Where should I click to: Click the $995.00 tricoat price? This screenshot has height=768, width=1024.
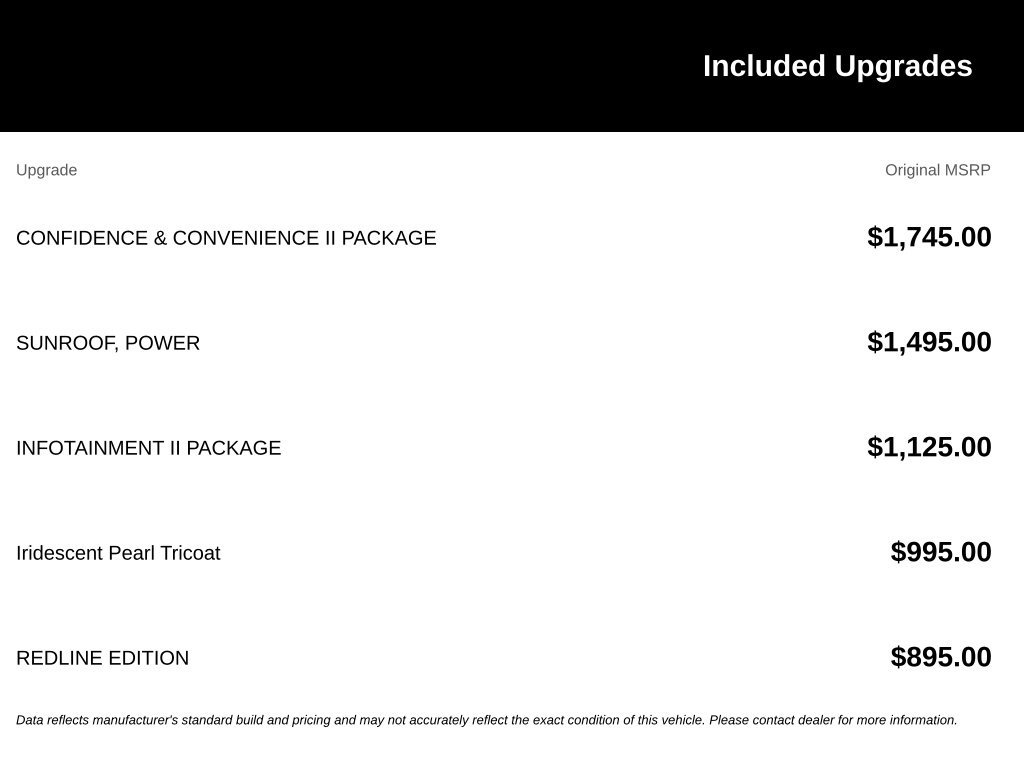[941, 552]
